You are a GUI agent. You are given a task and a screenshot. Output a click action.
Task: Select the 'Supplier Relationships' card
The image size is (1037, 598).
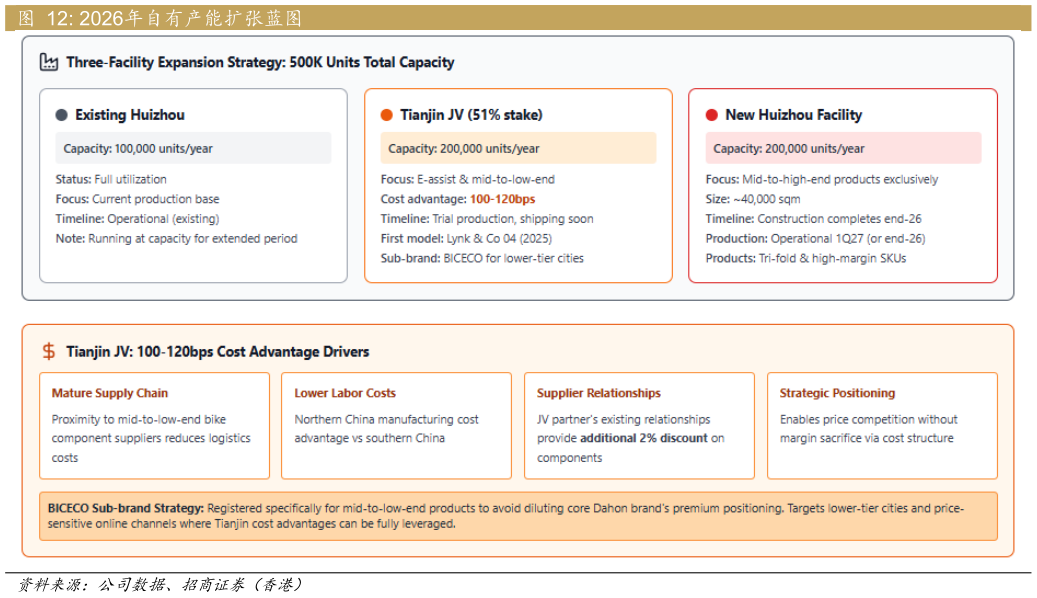pyautogui.click(x=639, y=426)
